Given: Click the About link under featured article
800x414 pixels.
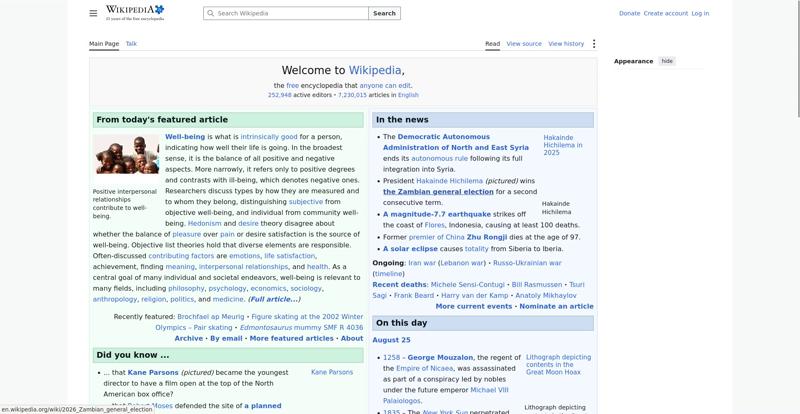Looking at the screenshot, I should 352,338.
